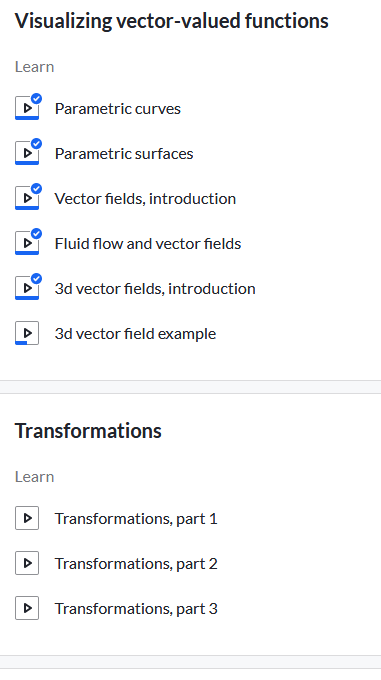Open Vector fields, introduction video icon
Viewport: 381px width, 680px height.
click(27, 198)
